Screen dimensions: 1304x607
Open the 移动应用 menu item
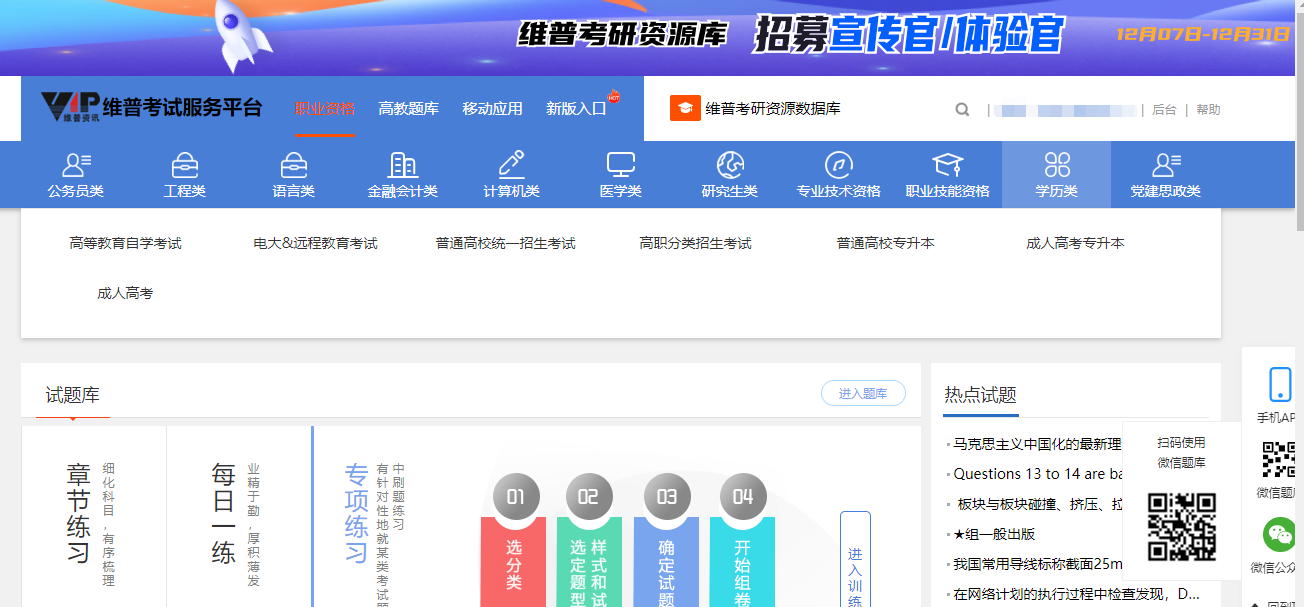pyautogui.click(x=492, y=109)
